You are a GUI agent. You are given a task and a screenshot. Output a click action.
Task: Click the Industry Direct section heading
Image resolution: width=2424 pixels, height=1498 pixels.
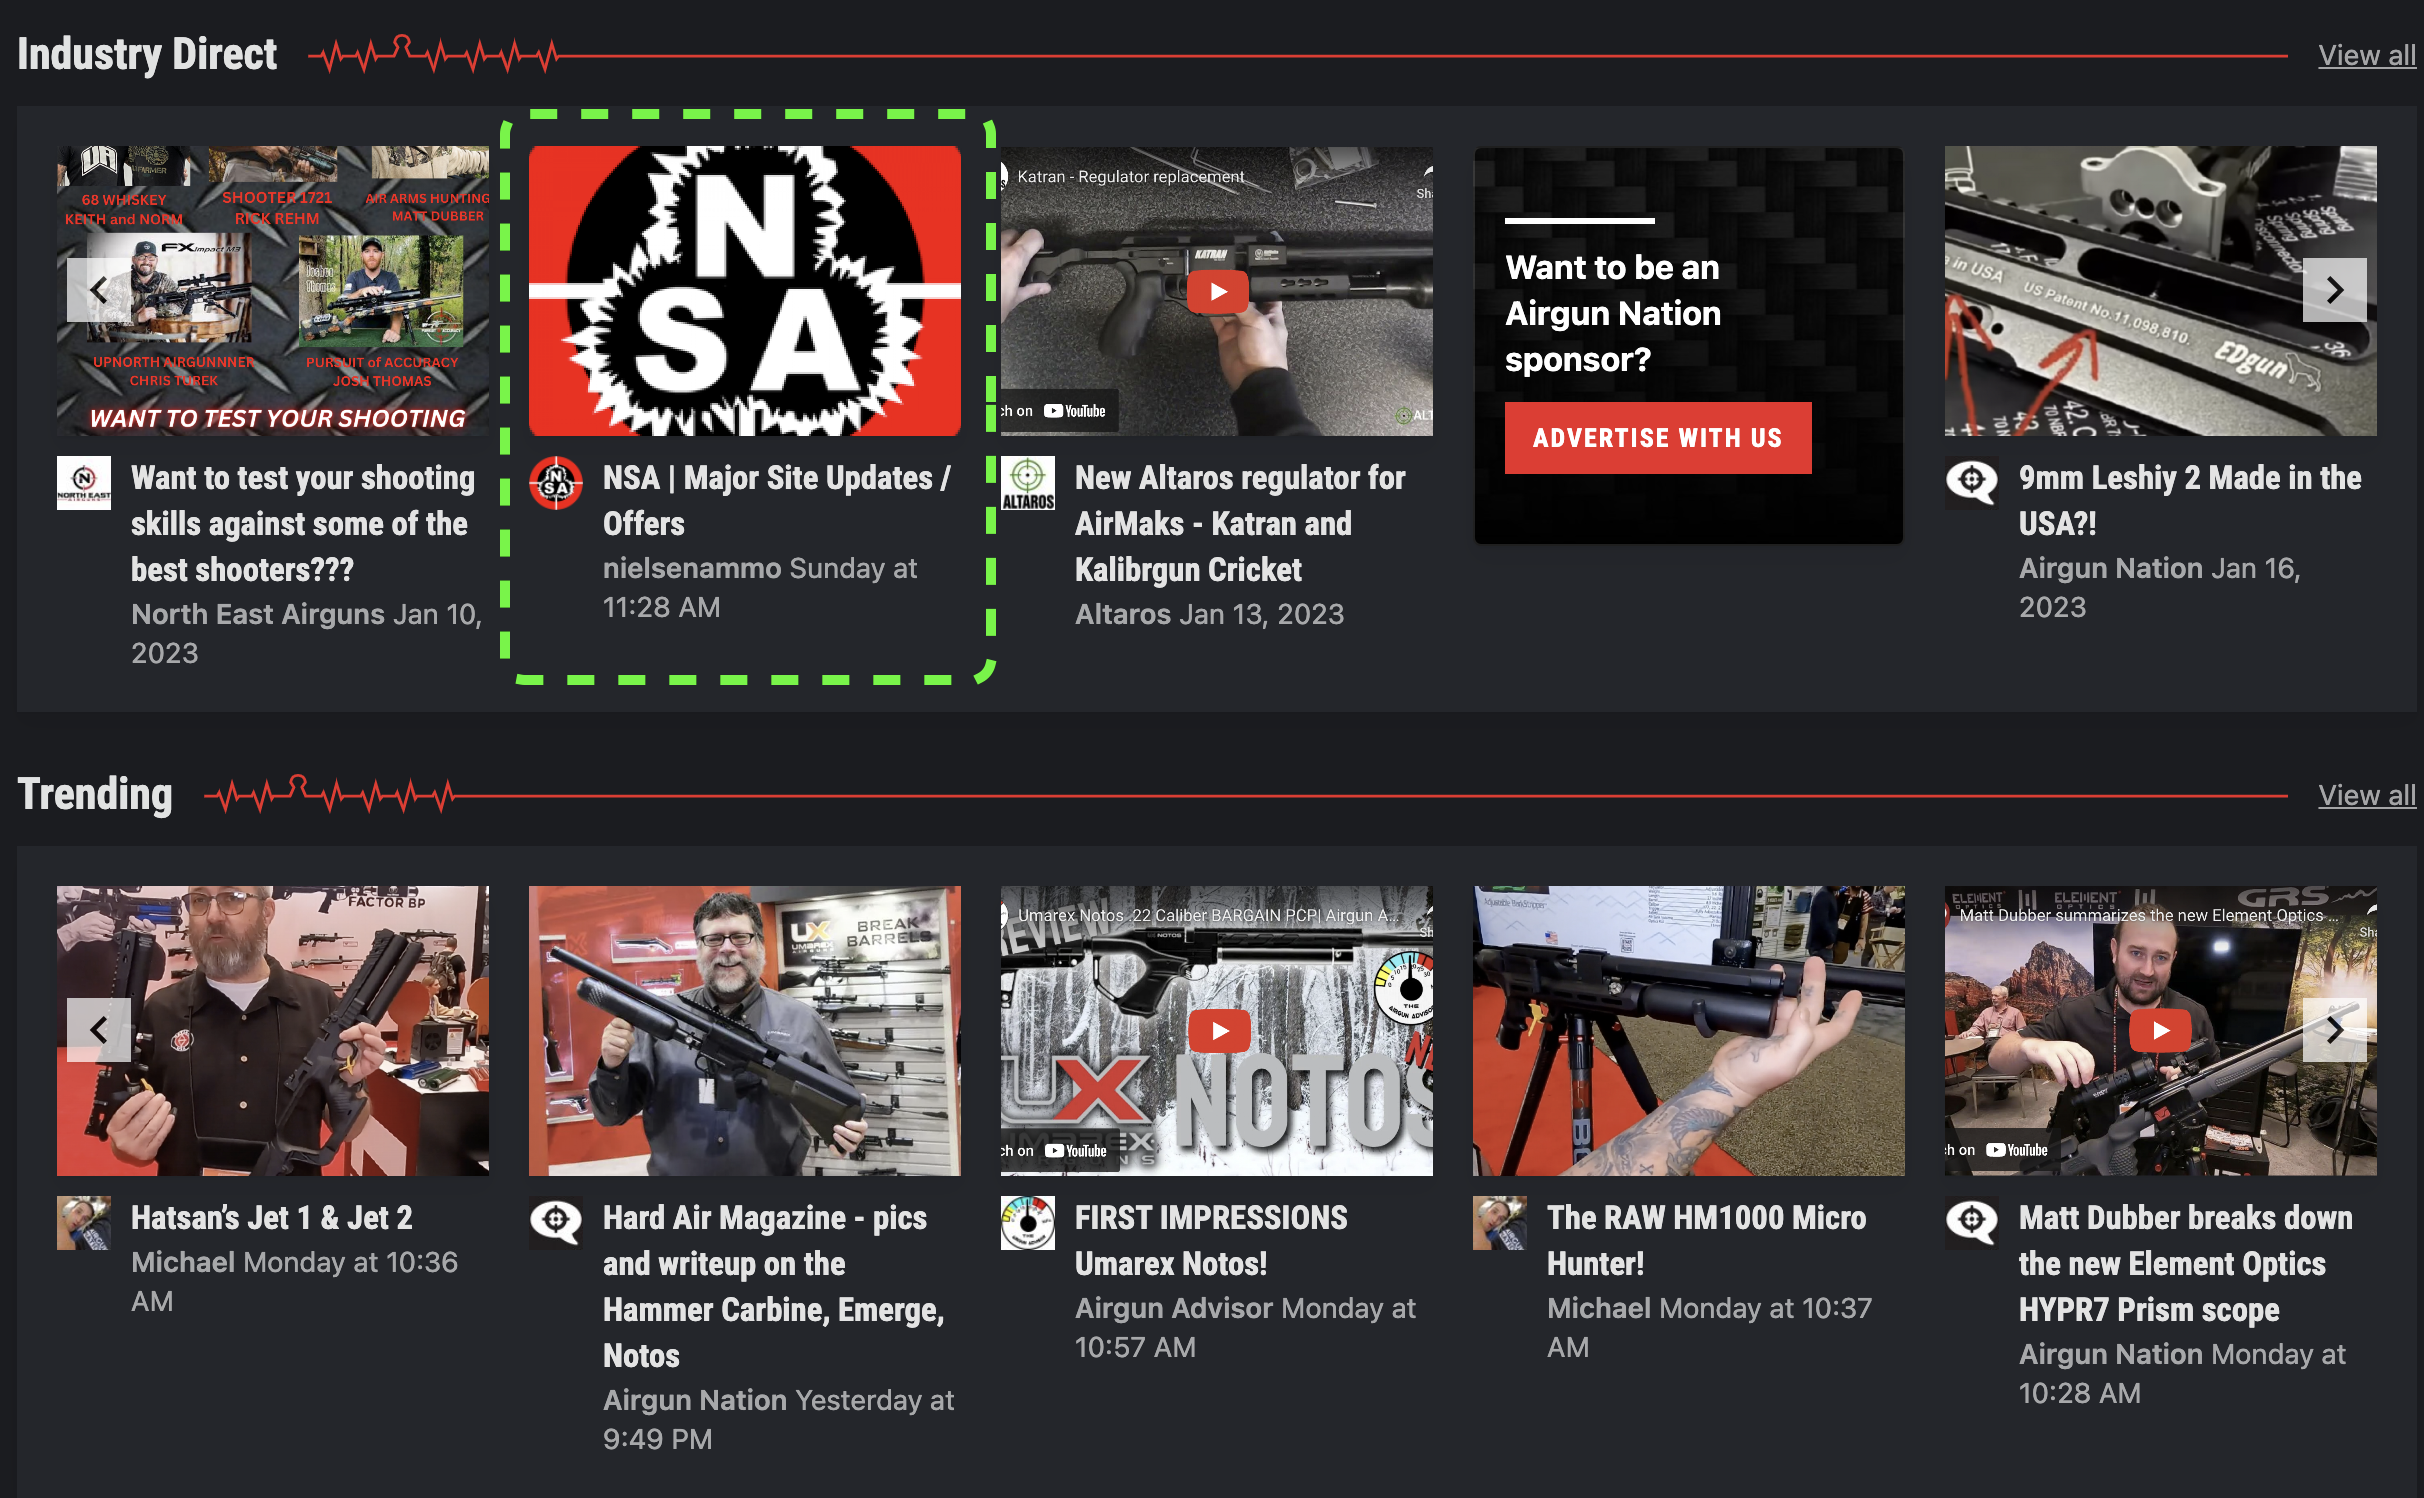coord(147,54)
